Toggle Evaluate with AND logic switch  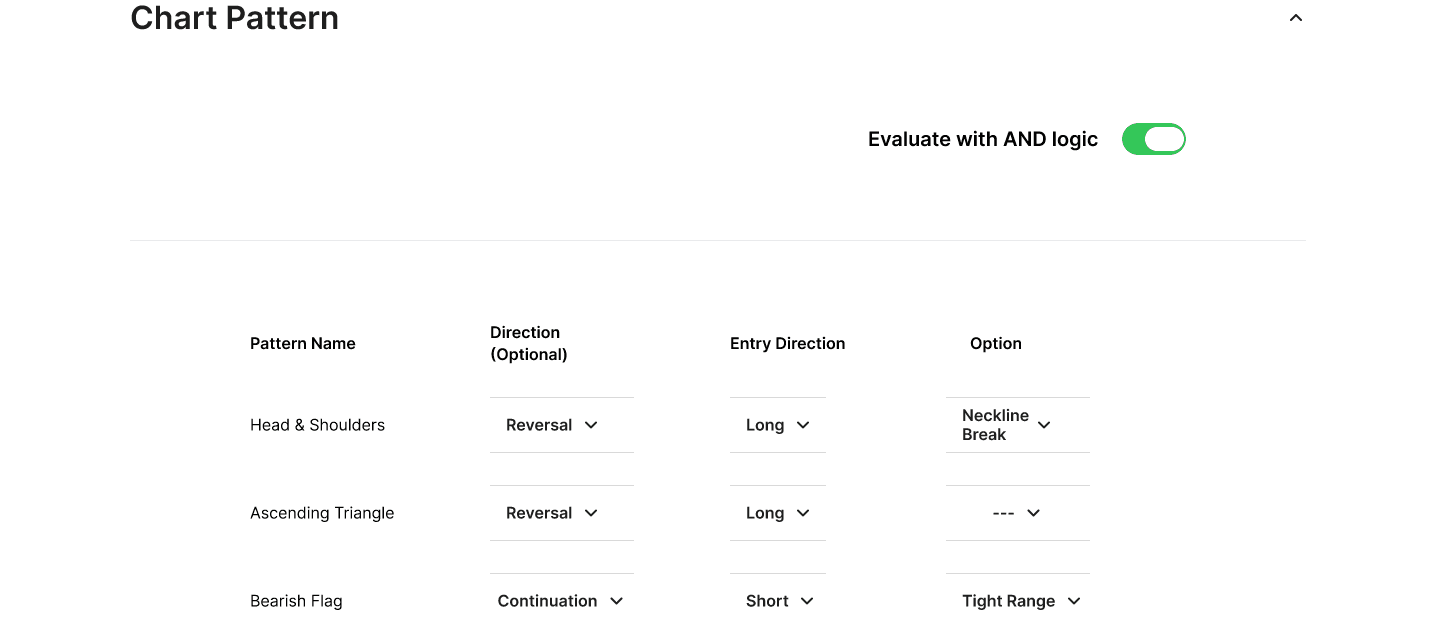click(x=1153, y=139)
